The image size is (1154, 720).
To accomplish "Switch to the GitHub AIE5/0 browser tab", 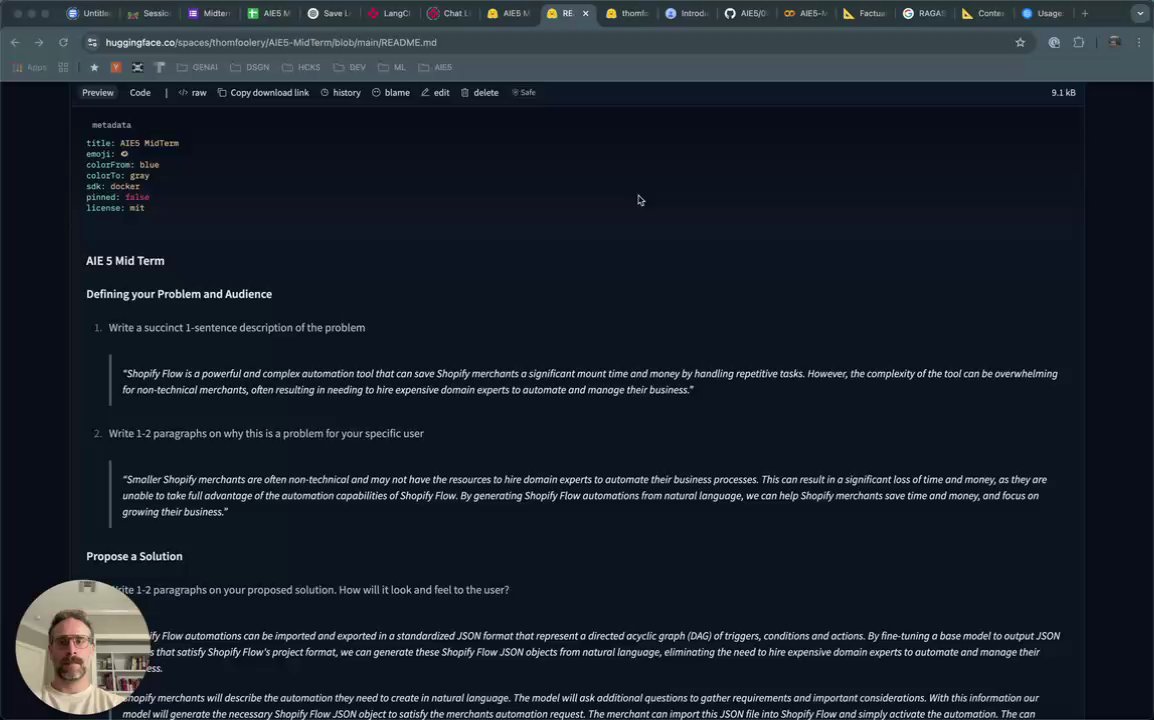I will [747, 13].
